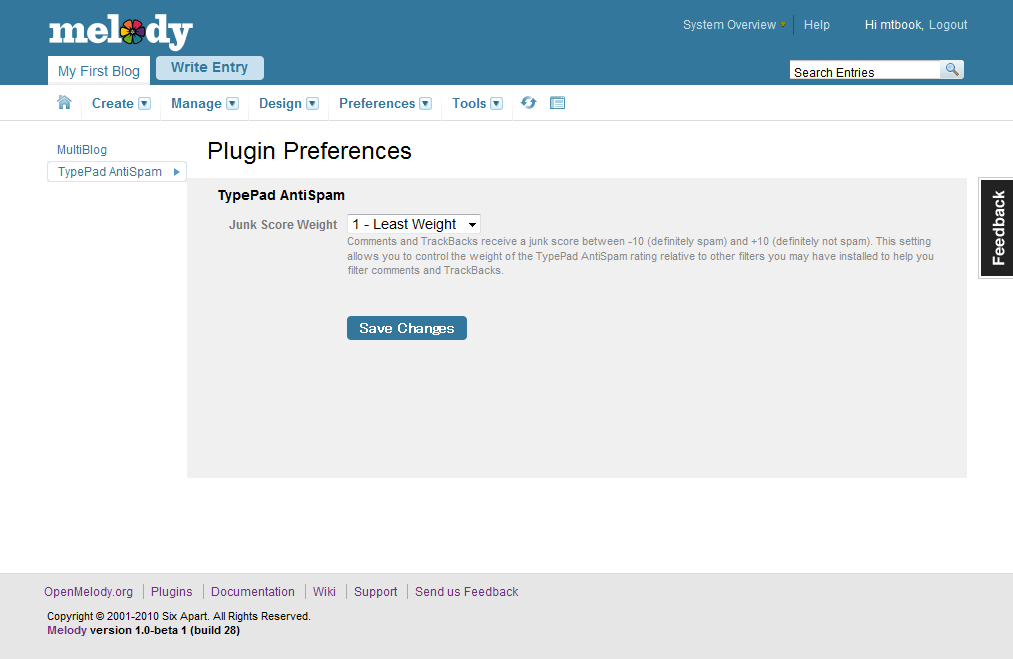Open the Preferences menu
Screen dimensions: 1013x659
[x=377, y=103]
